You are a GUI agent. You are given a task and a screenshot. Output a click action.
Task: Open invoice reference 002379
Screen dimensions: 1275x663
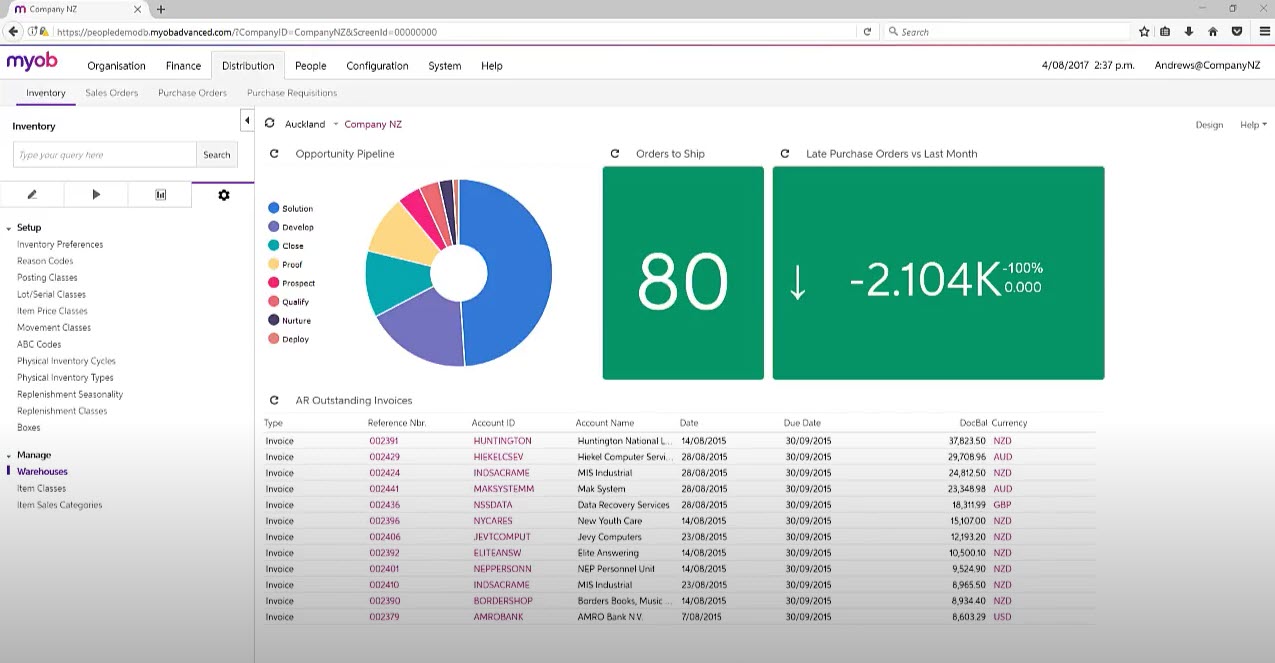(x=384, y=617)
